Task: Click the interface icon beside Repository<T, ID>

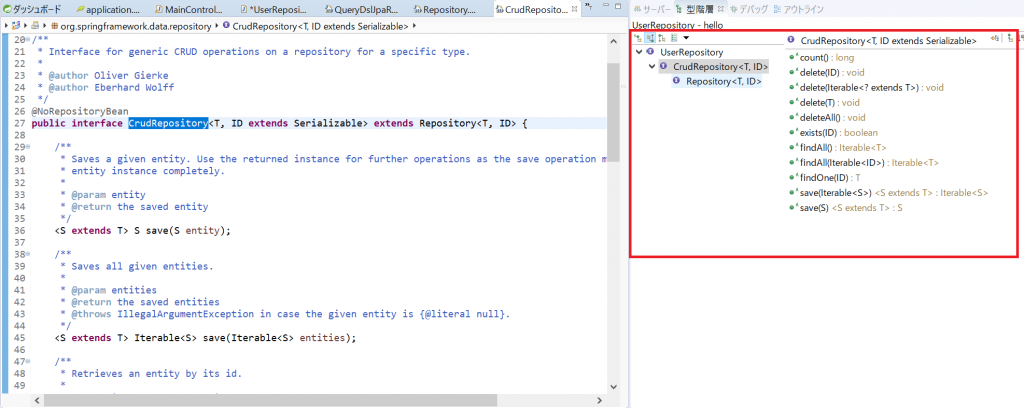Action: pyautogui.click(x=677, y=81)
